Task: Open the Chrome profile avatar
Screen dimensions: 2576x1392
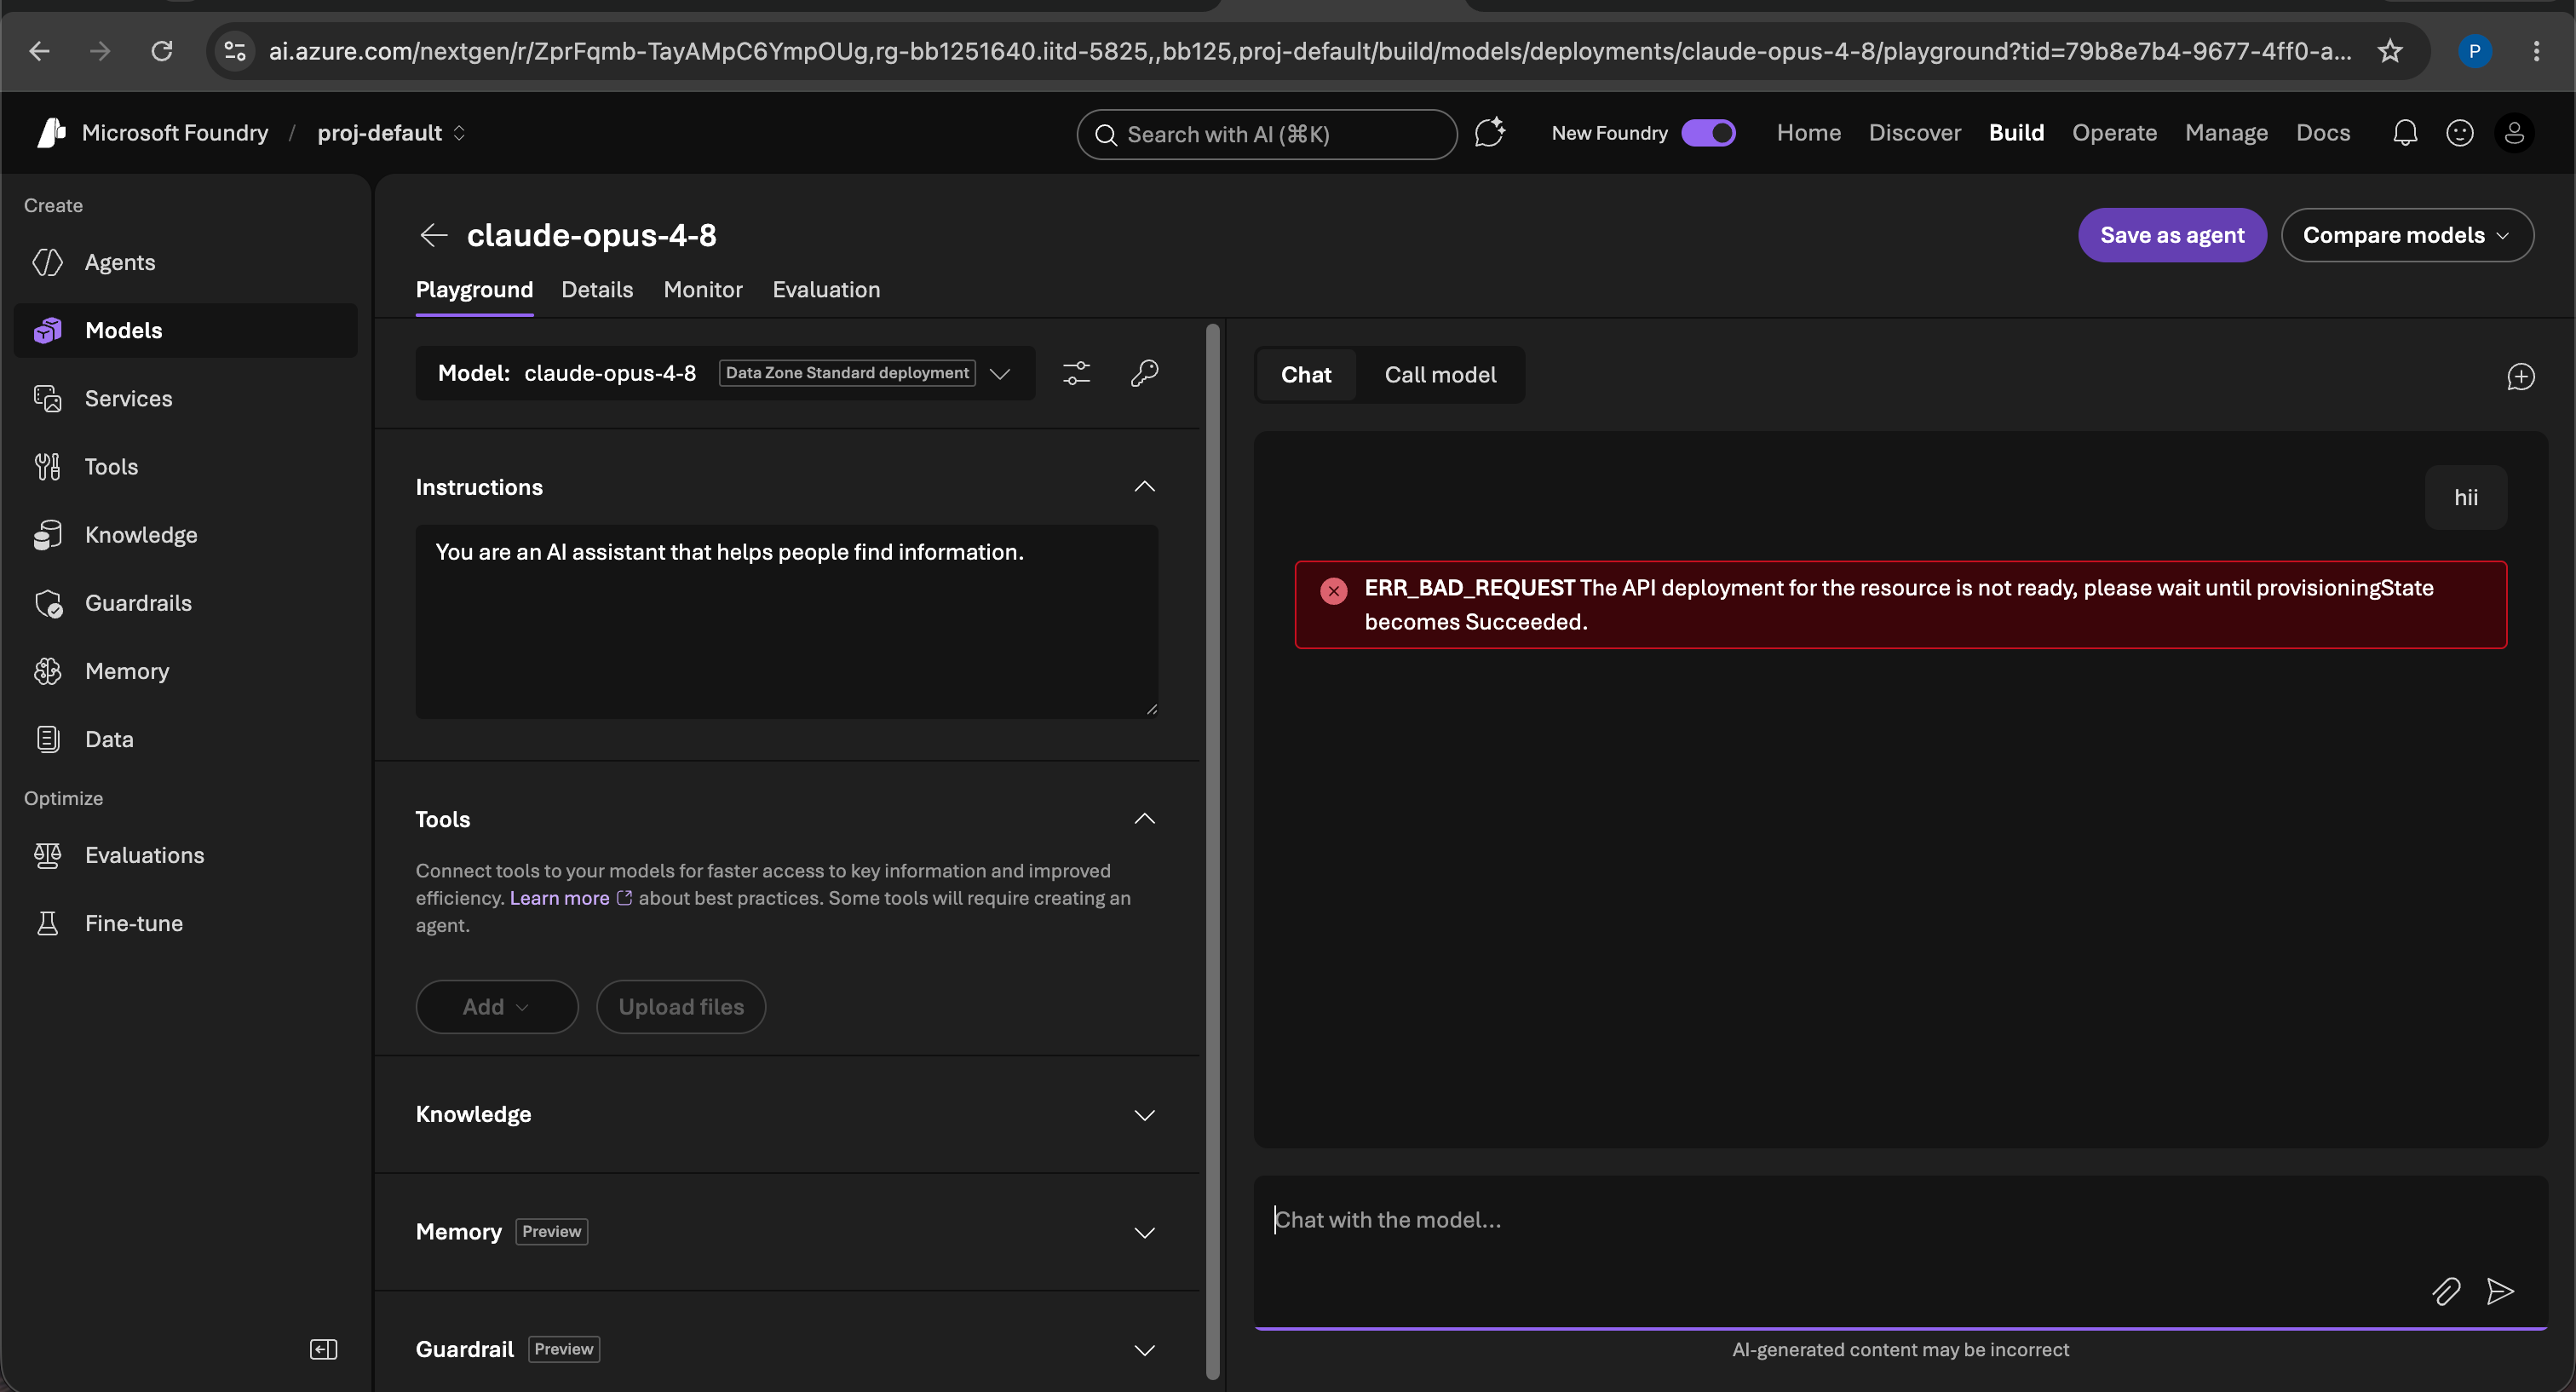Action: pos(2474,51)
